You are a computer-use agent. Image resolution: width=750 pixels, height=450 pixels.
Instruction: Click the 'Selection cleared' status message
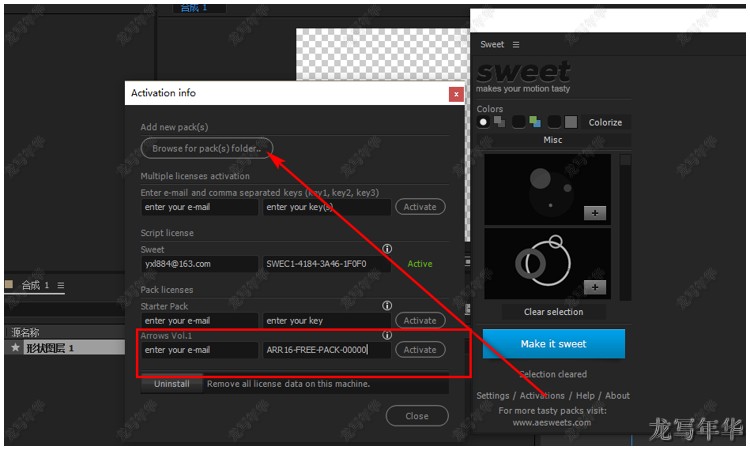click(553, 374)
